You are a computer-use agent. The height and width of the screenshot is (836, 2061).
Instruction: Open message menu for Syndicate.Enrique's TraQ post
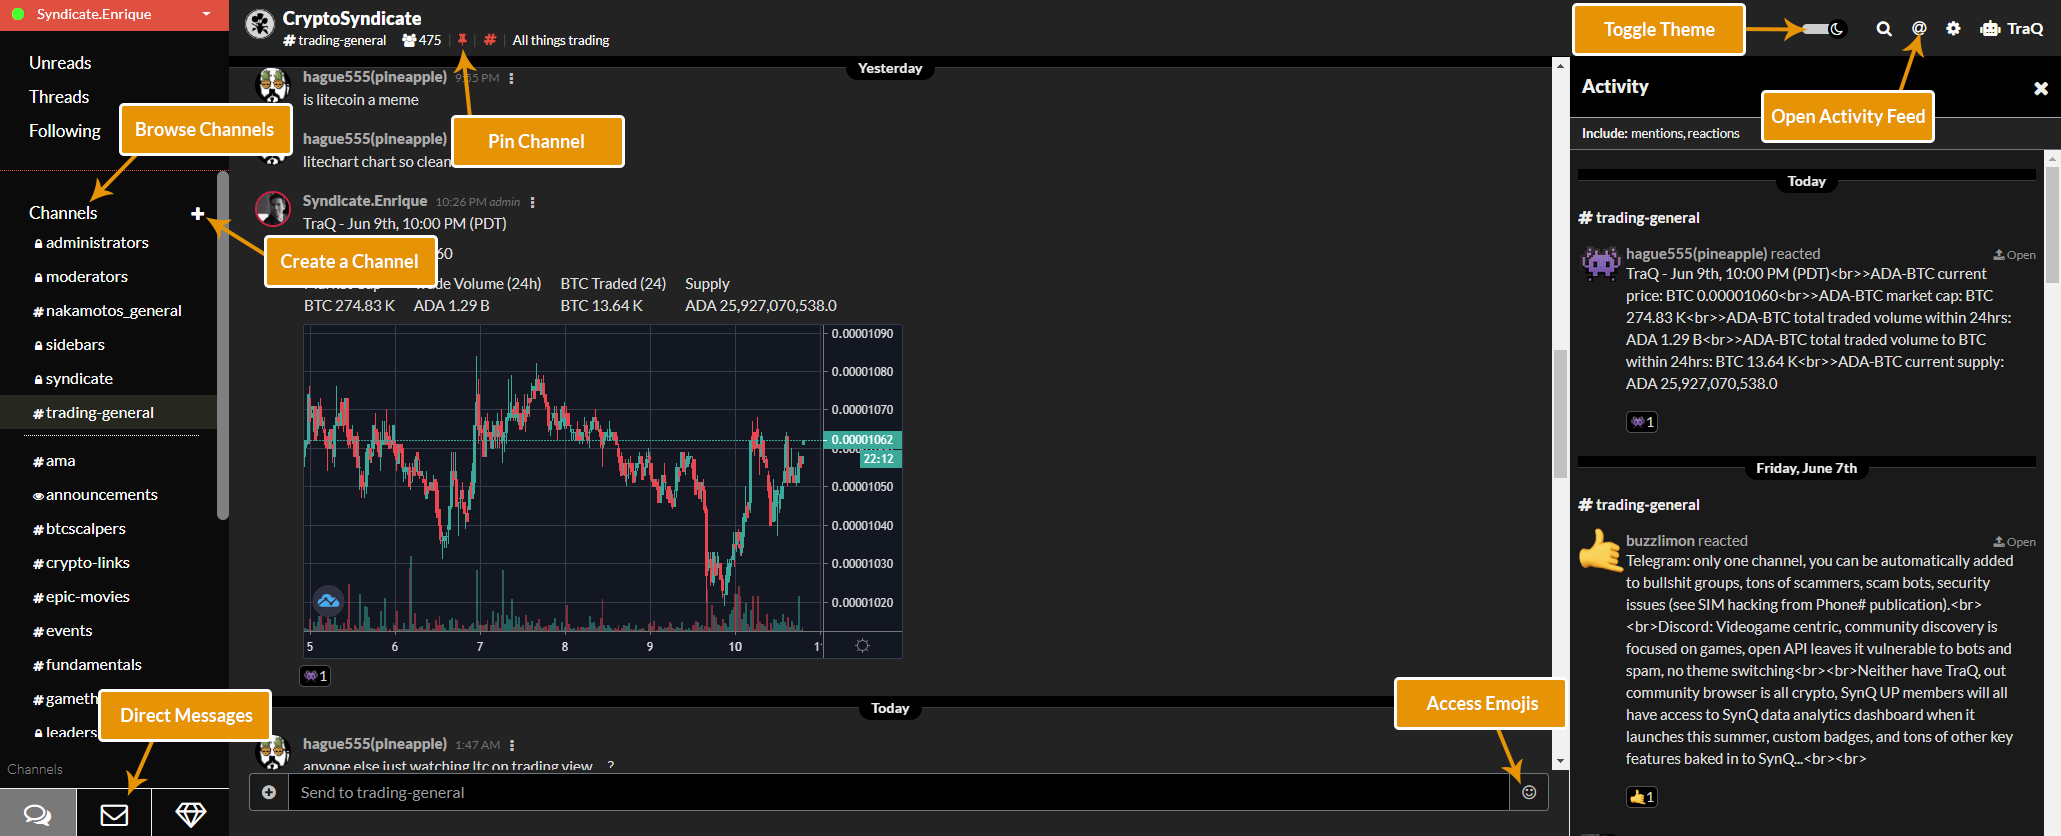click(x=532, y=202)
